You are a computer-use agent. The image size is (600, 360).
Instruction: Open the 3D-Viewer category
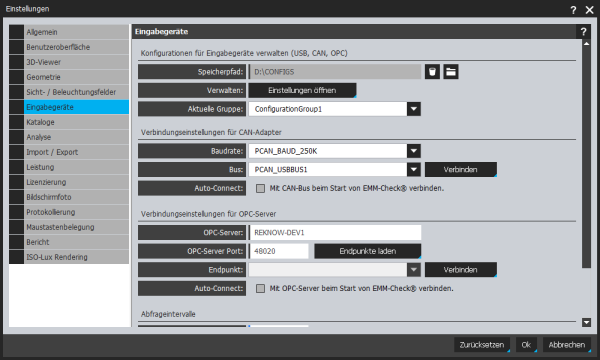click(x=69, y=62)
